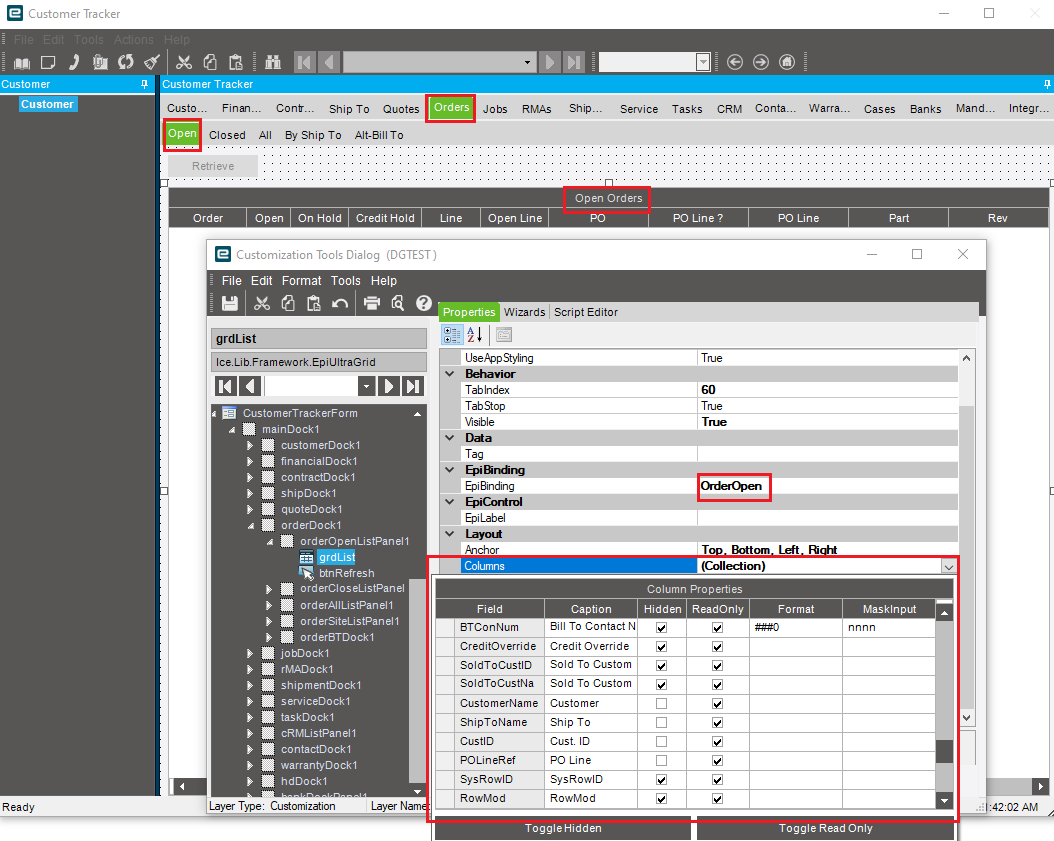Open the Columns collection dropdown arrow
This screenshot has width=1054, height=841.
(948, 566)
